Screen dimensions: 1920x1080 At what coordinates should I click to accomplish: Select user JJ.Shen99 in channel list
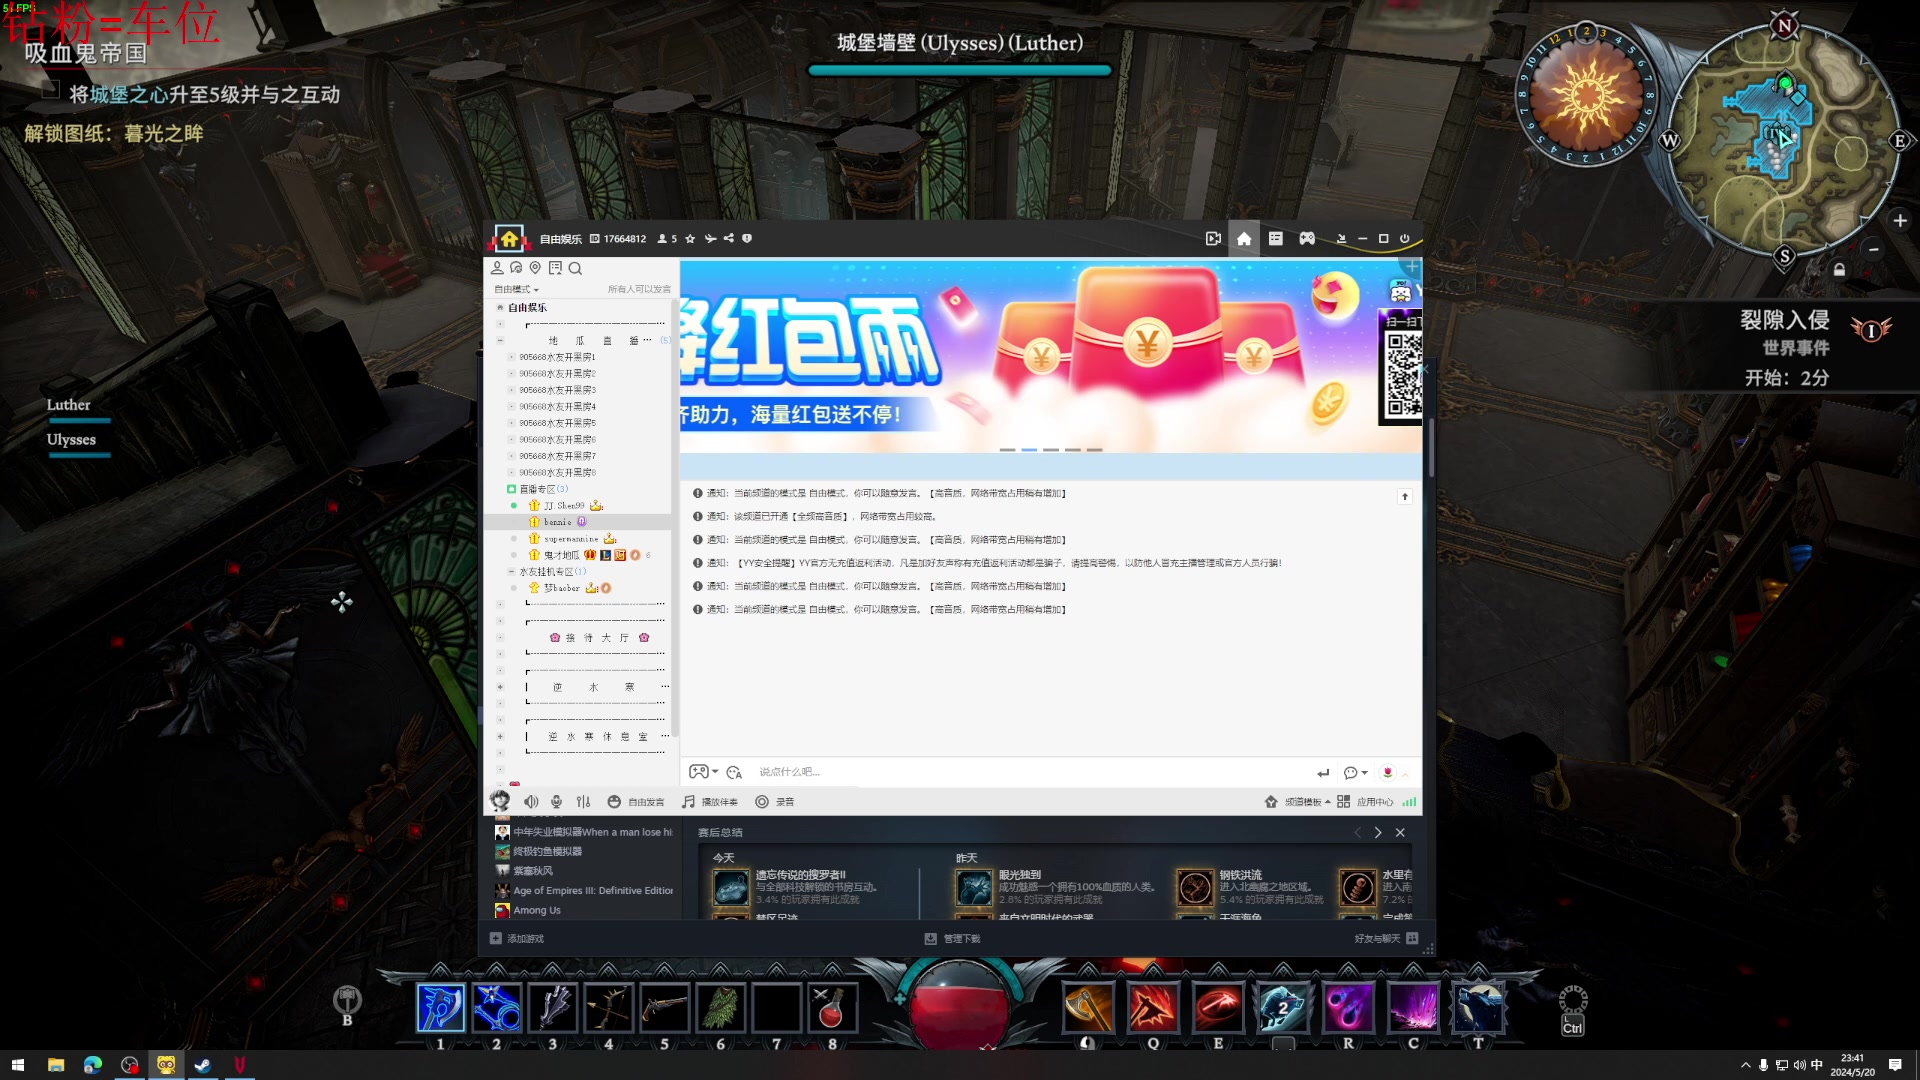pos(564,506)
